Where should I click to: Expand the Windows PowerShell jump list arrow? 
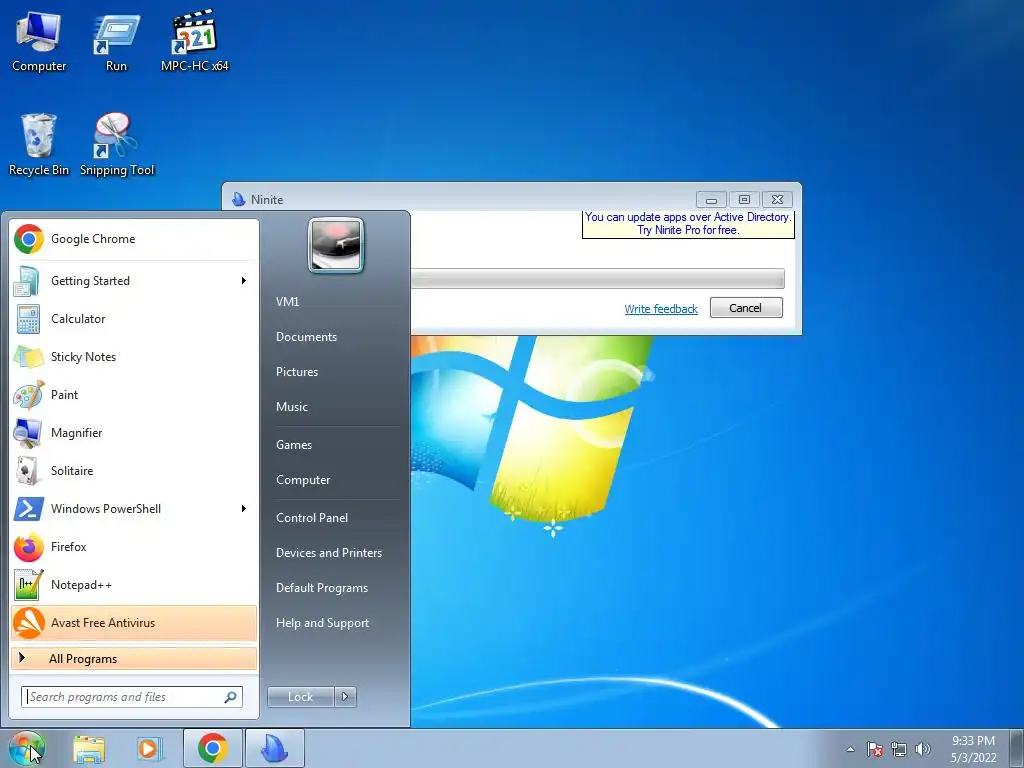click(244, 509)
